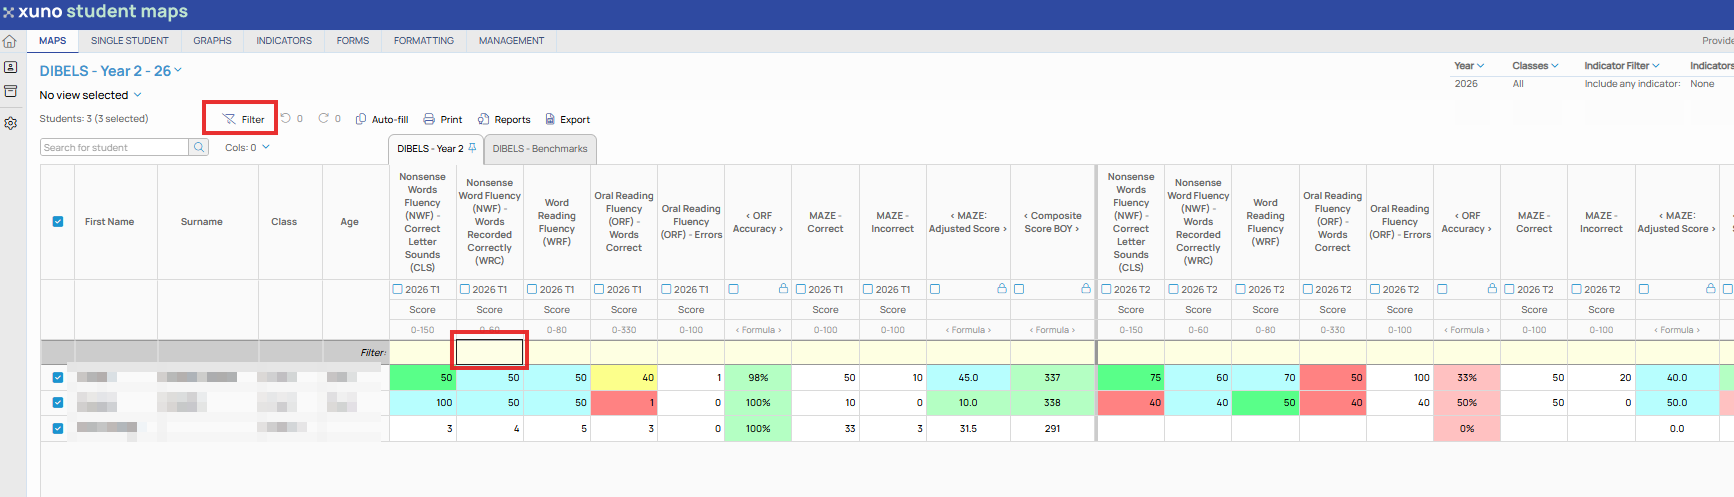Open the Reports menu
1734x497 pixels.
pyautogui.click(x=504, y=119)
